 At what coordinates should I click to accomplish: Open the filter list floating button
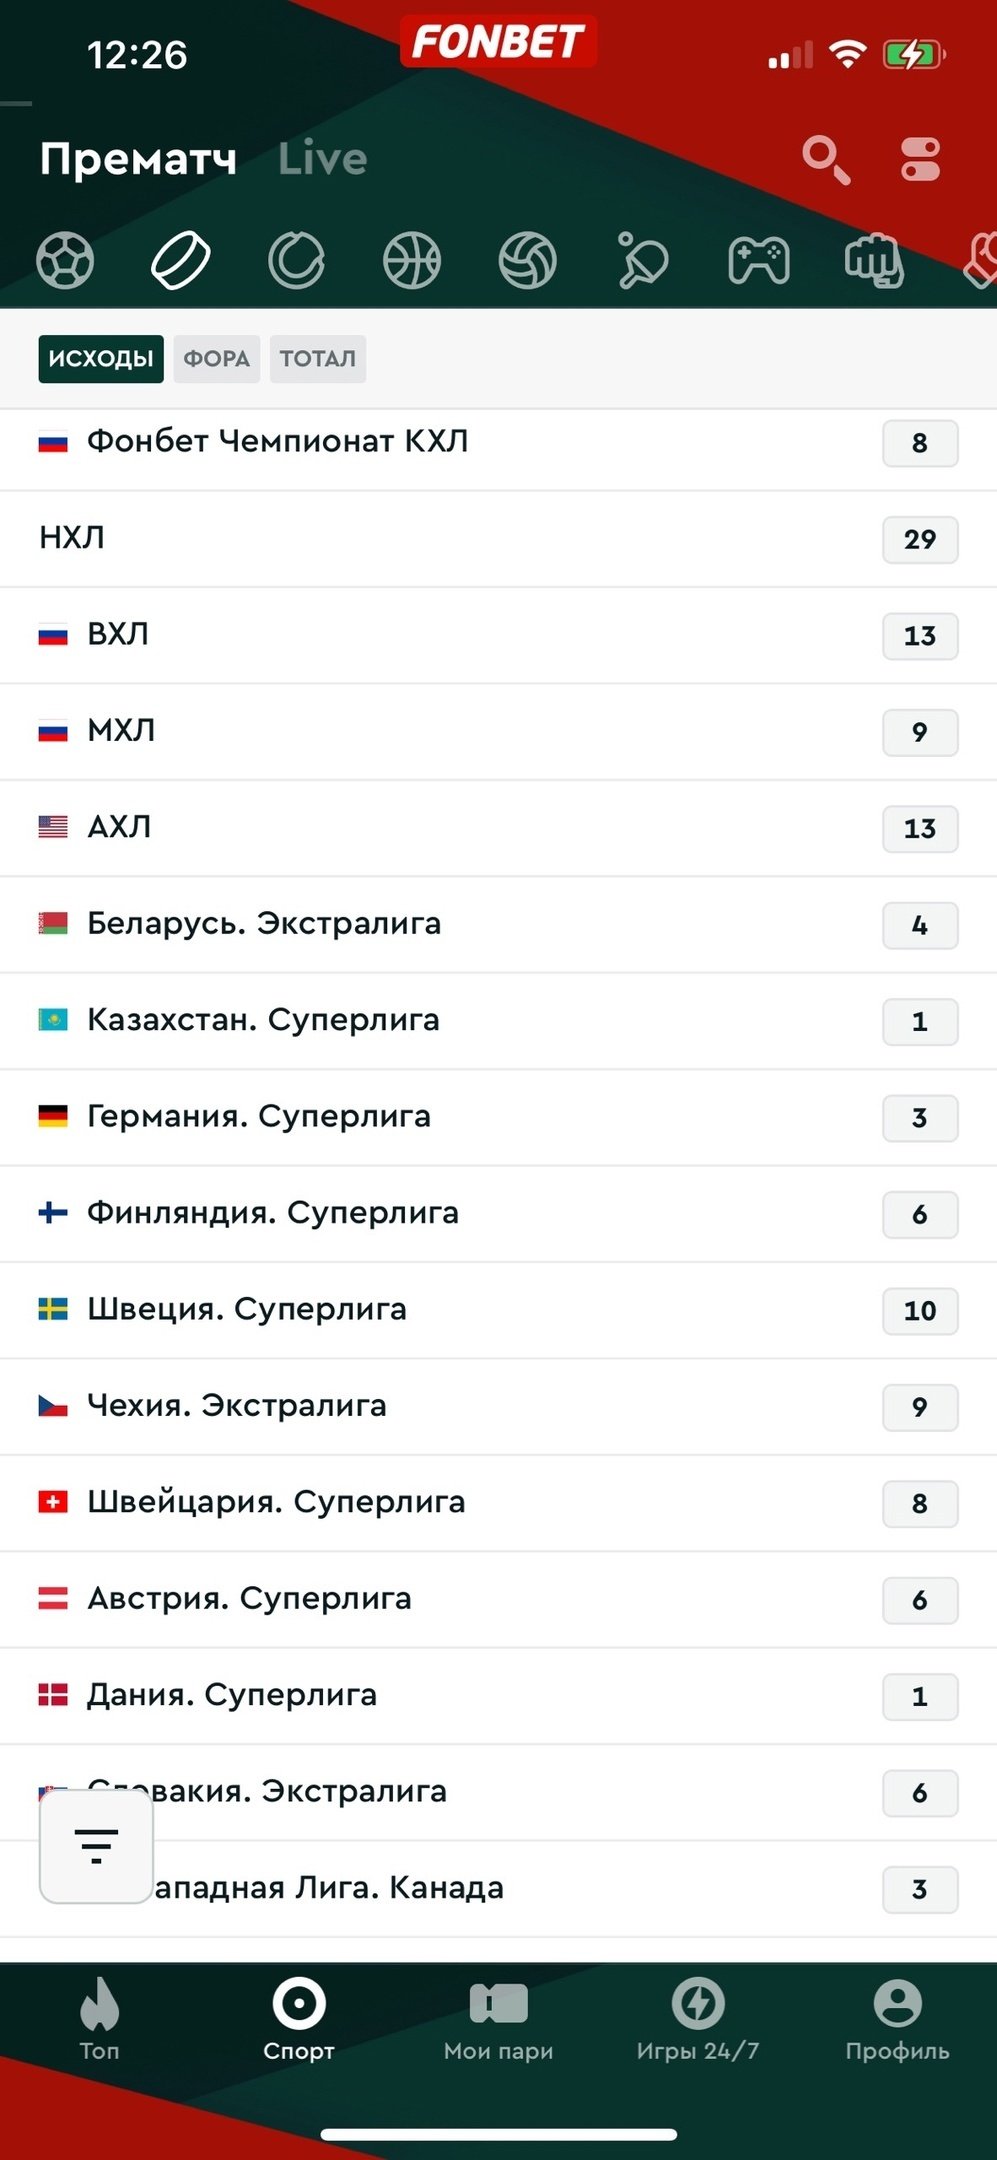(x=96, y=1845)
